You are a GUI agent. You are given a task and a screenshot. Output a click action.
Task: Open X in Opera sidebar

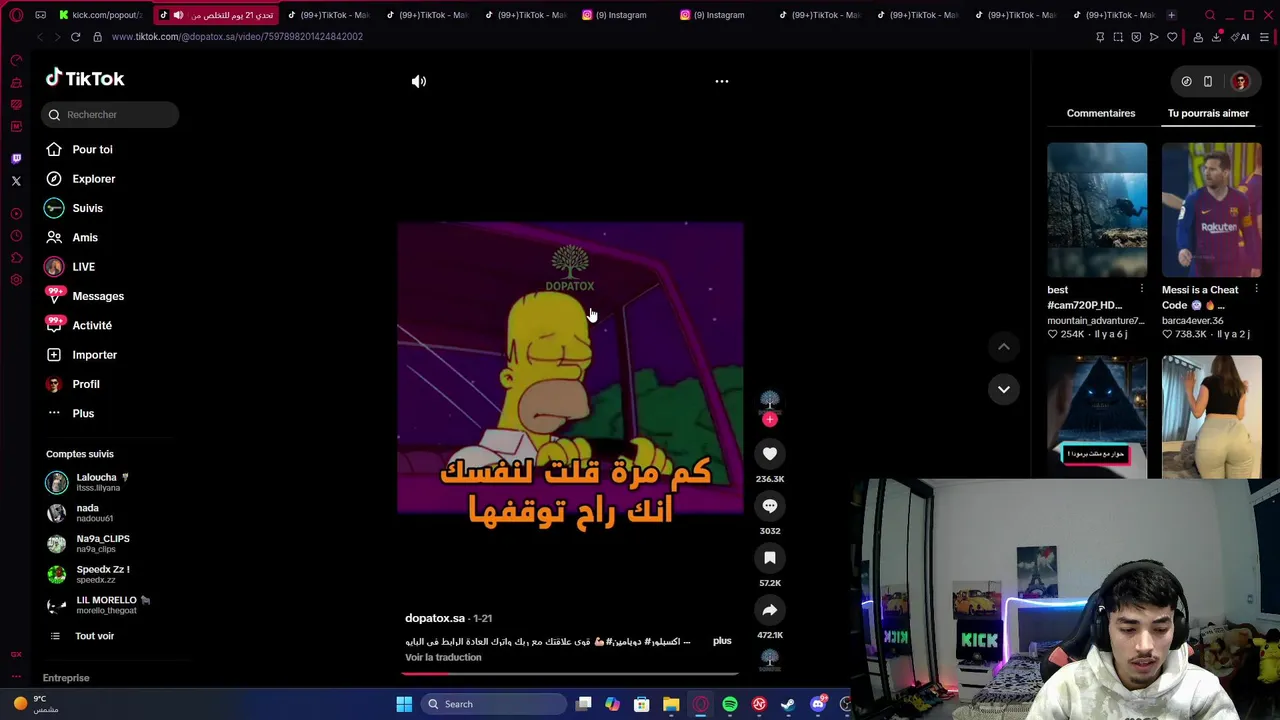(x=16, y=181)
